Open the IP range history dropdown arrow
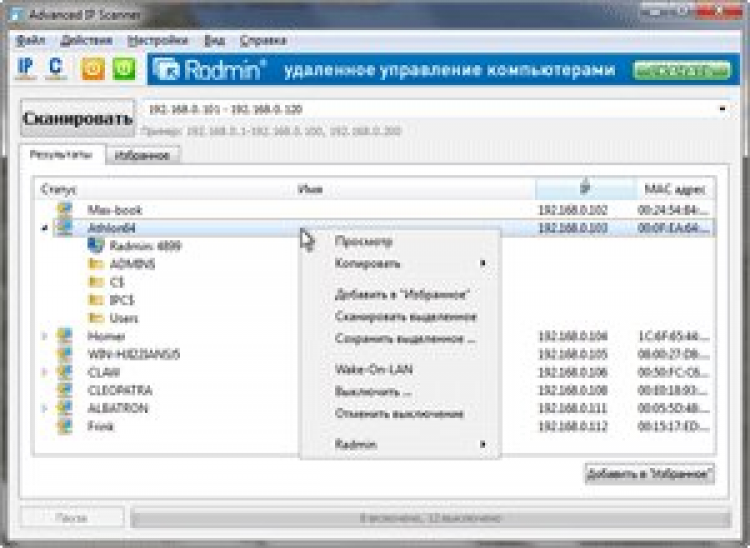This screenshot has height=548, width=750. [x=722, y=110]
